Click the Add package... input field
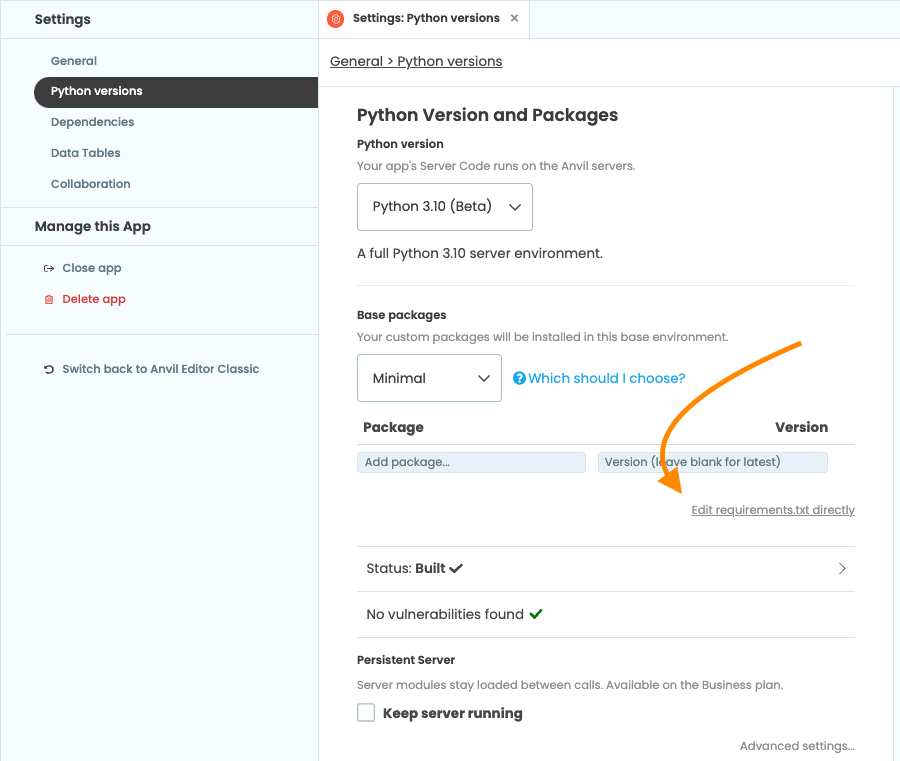Viewport: 900px width, 761px height. pos(471,462)
